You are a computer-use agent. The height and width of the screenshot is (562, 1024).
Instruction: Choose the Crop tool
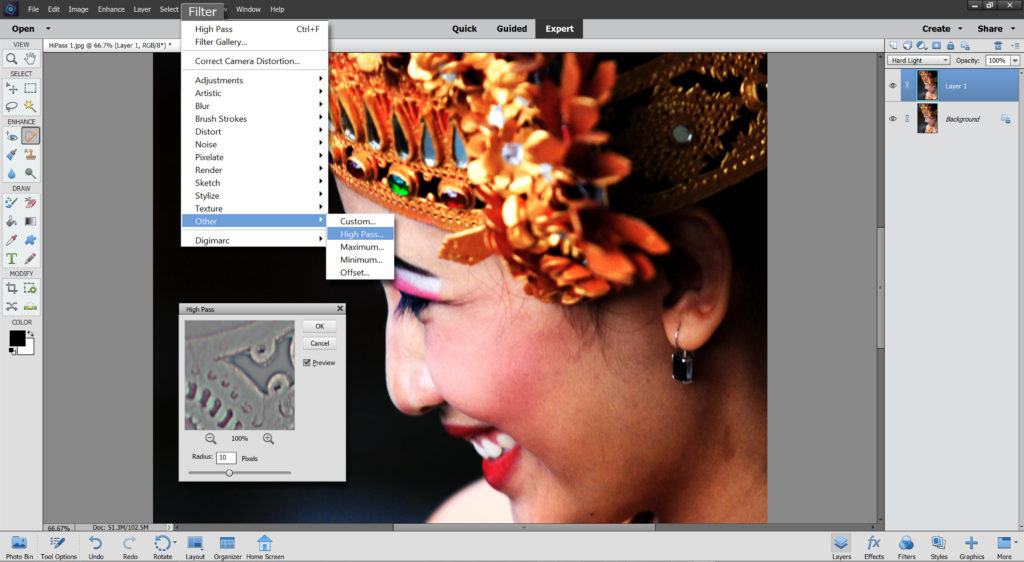point(12,288)
